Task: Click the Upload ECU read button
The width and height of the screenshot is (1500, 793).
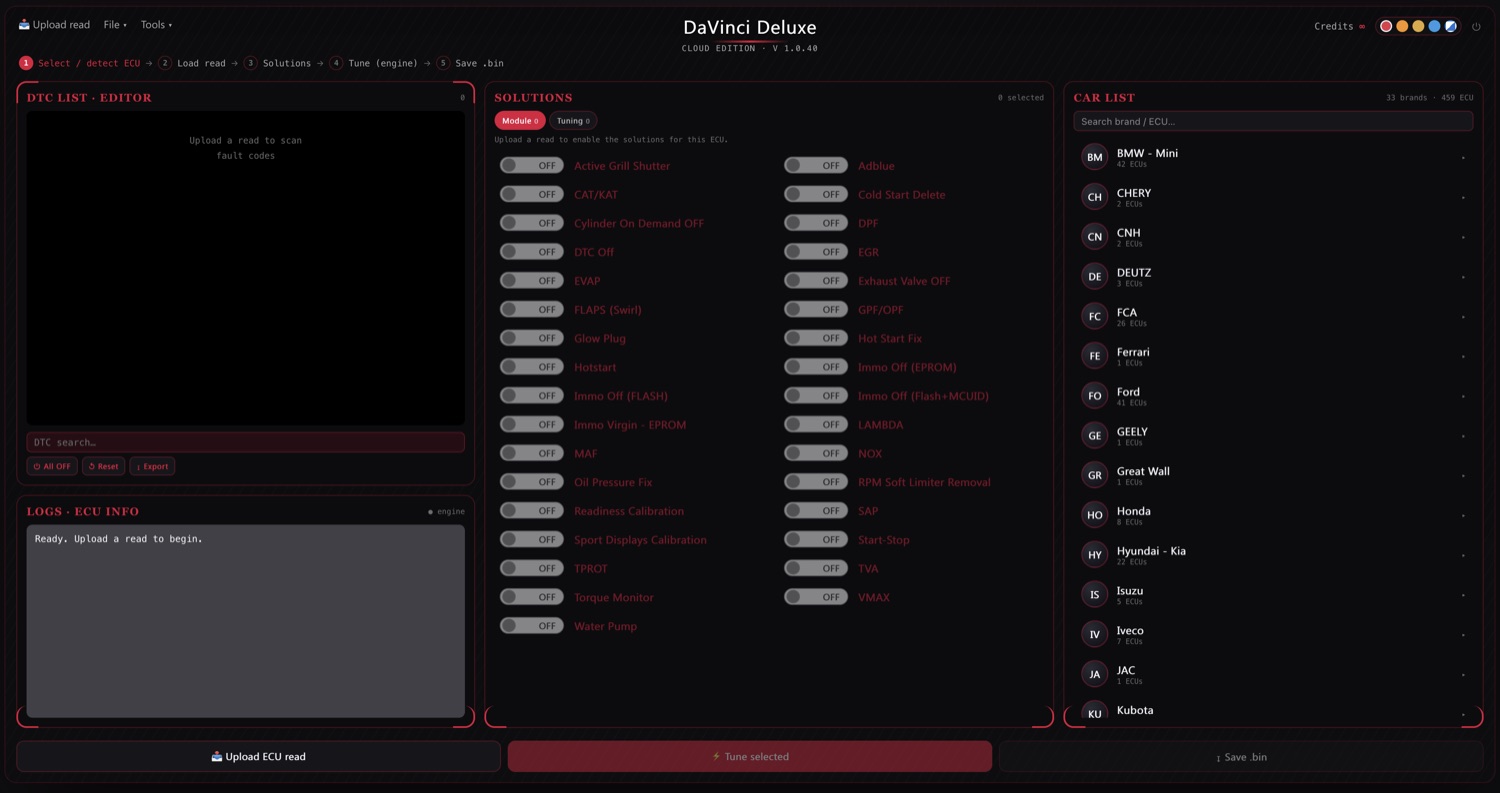Action: click(x=258, y=757)
